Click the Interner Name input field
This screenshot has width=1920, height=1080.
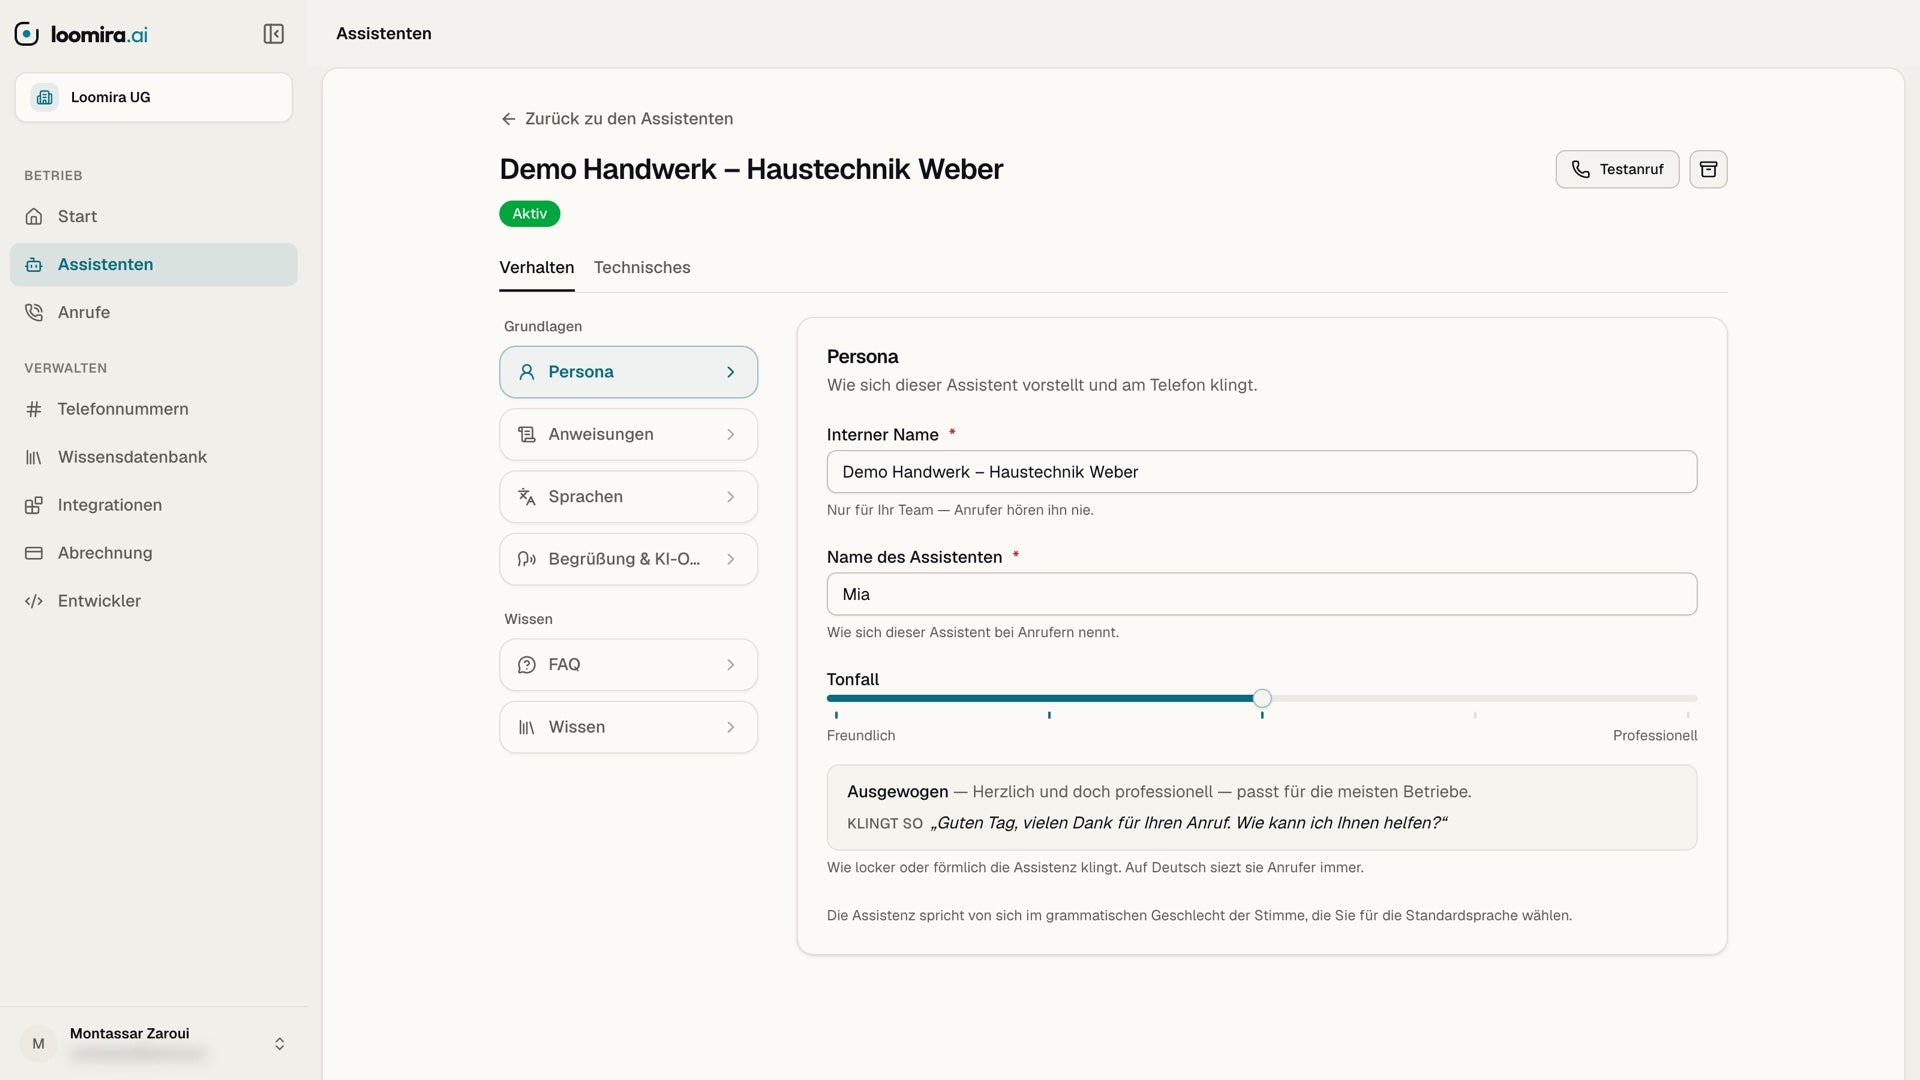[1262, 472]
